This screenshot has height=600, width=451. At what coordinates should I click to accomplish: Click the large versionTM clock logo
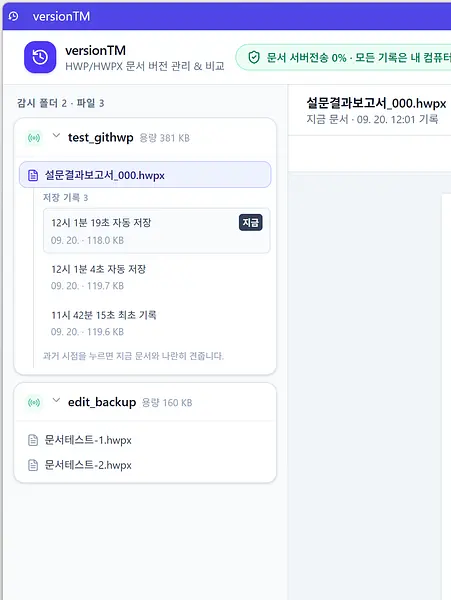point(40,57)
